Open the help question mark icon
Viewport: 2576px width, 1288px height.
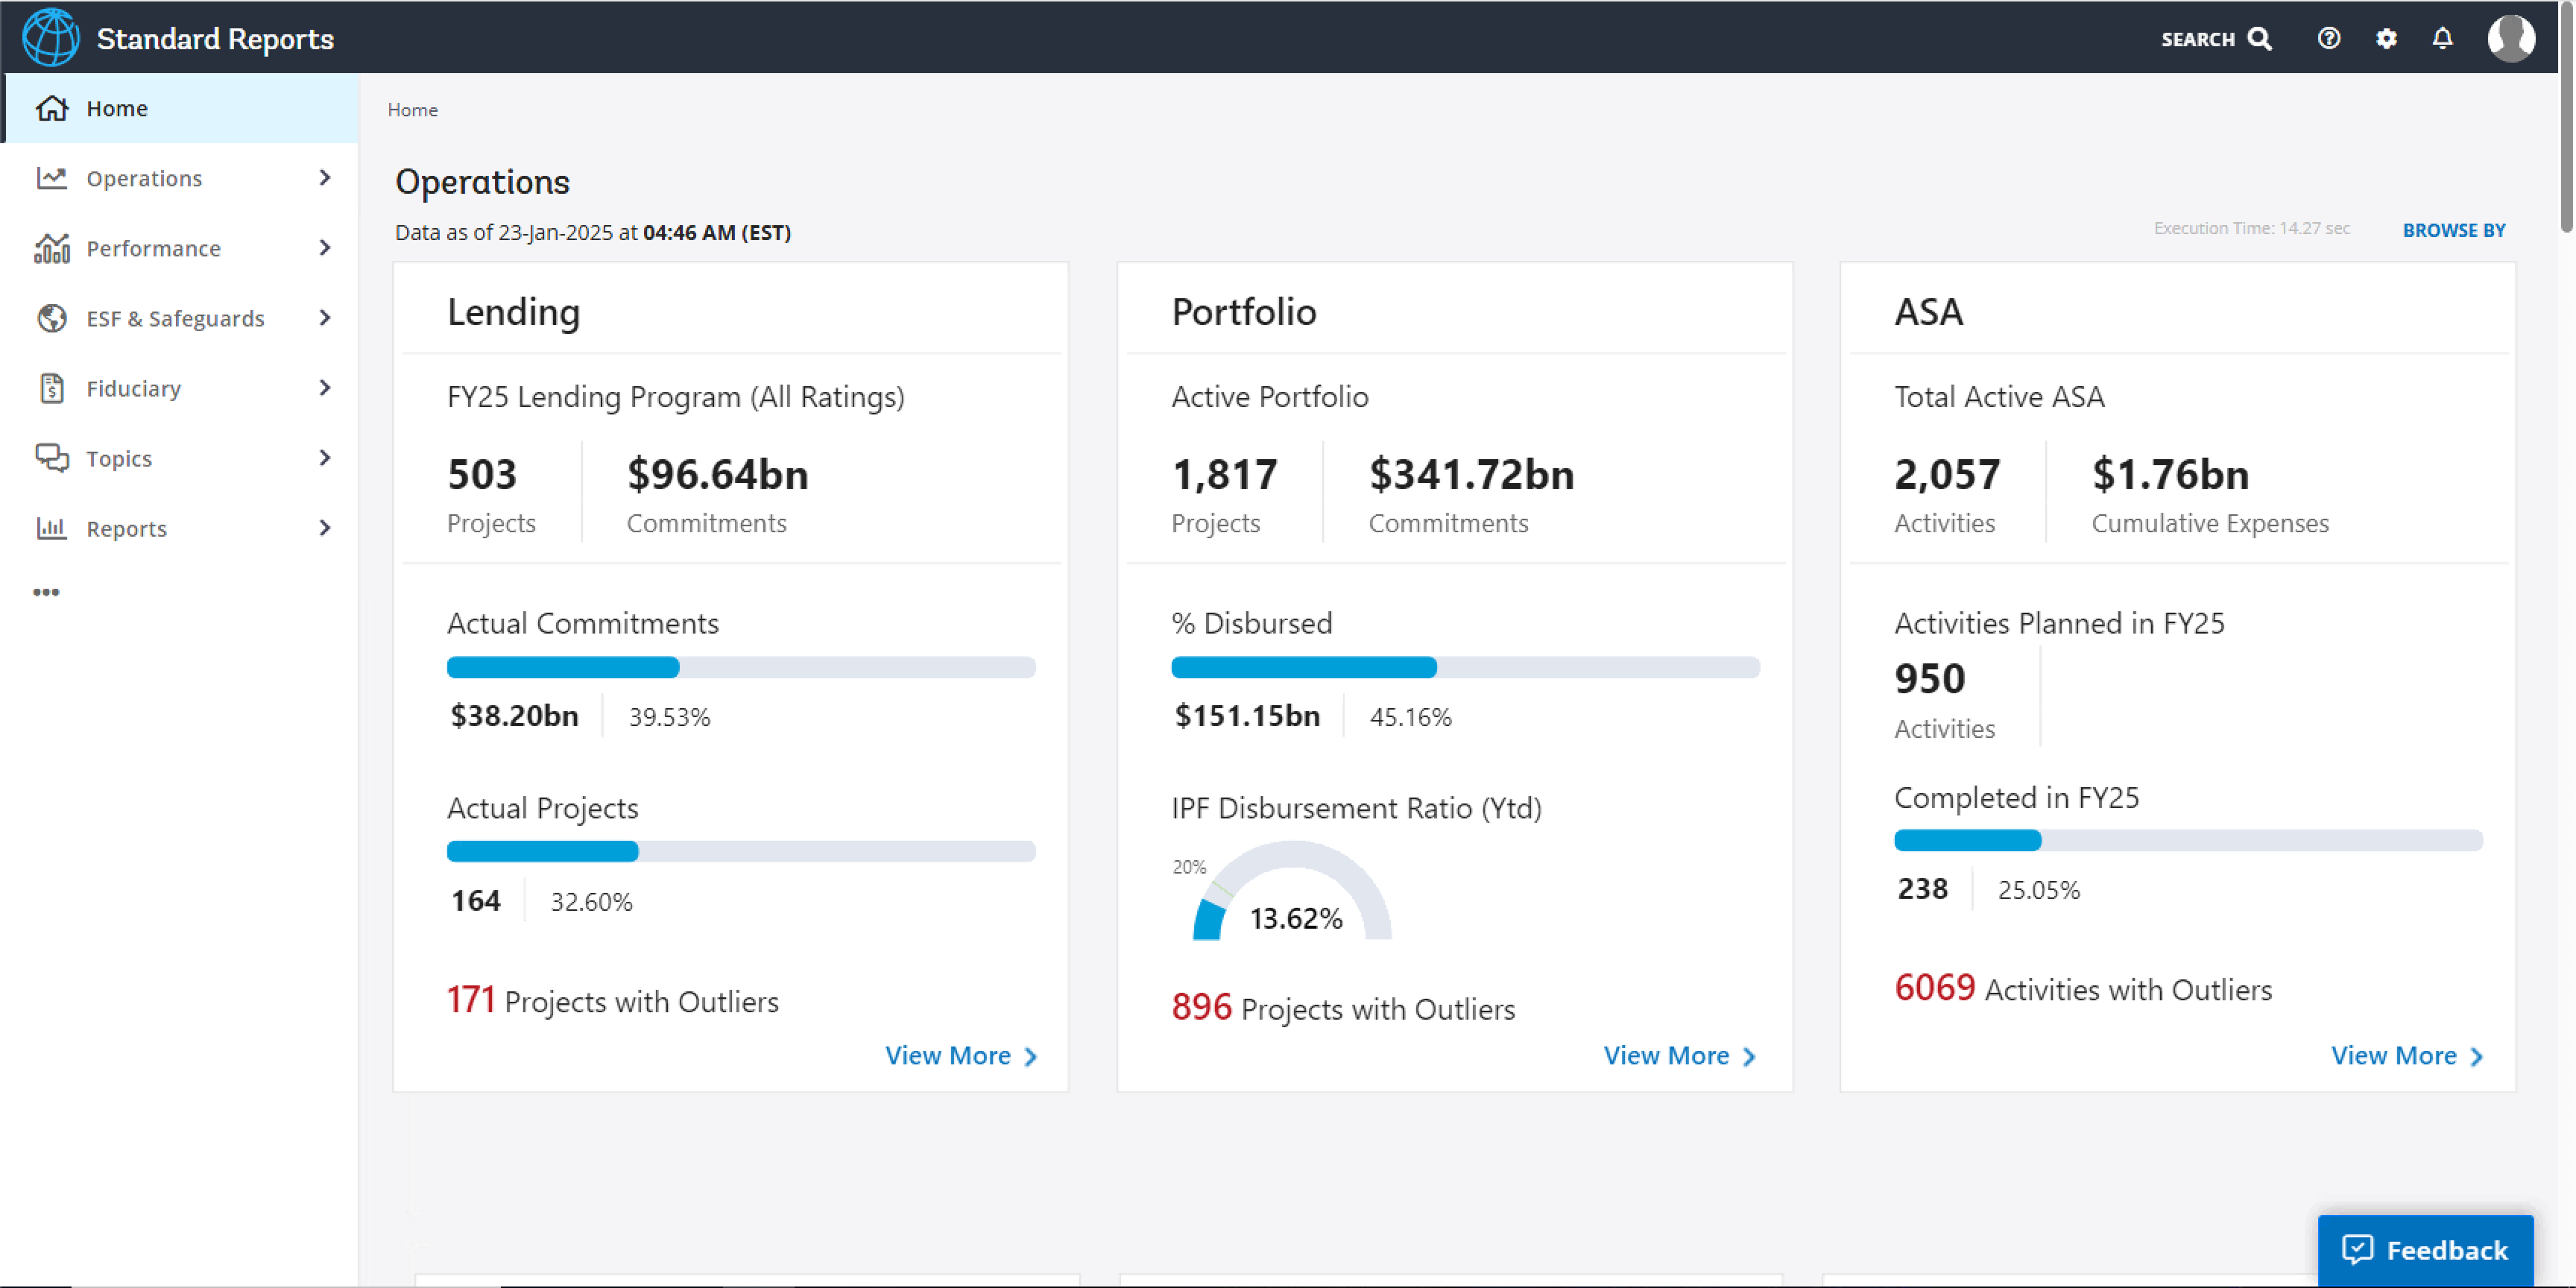point(2330,38)
